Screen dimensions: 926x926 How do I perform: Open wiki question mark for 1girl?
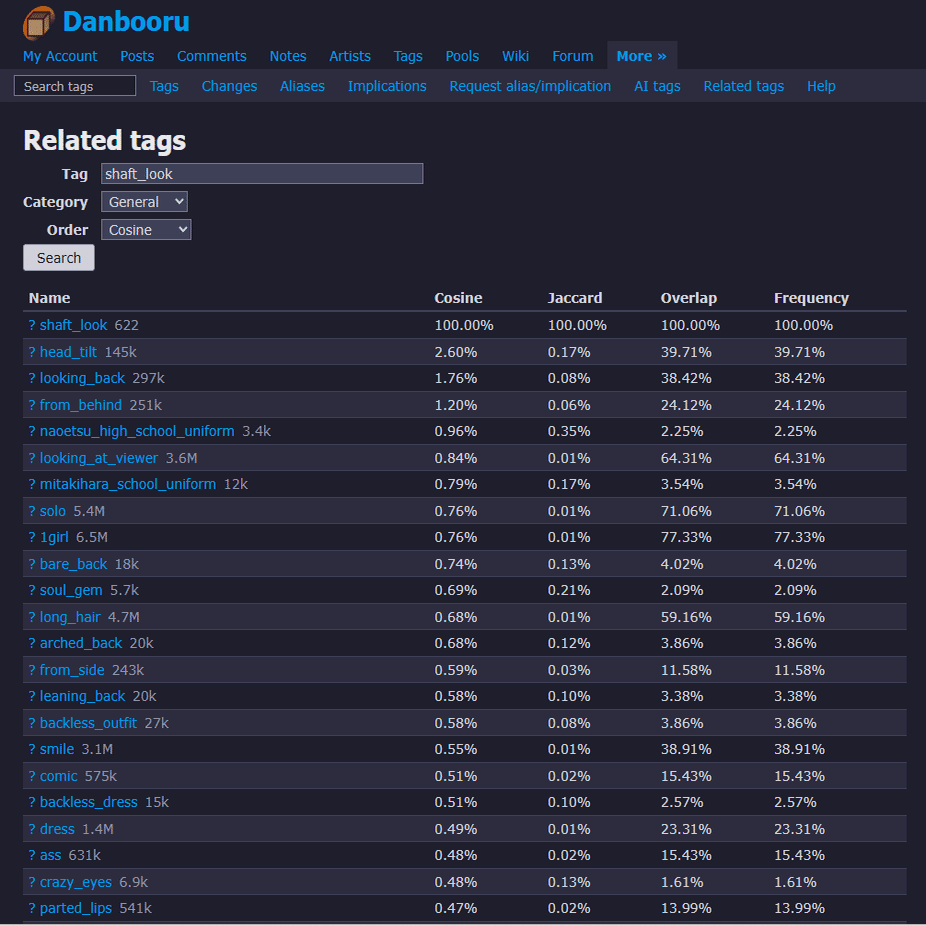point(32,537)
